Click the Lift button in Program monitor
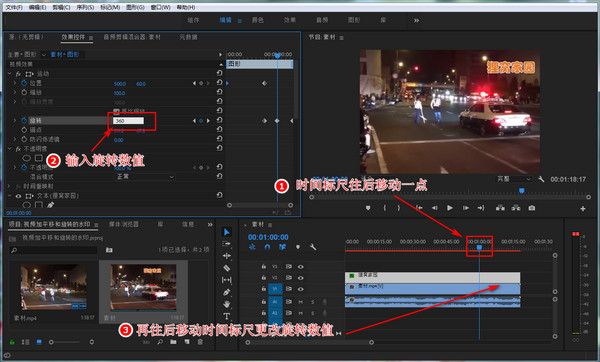The image size is (600, 362). point(500,208)
